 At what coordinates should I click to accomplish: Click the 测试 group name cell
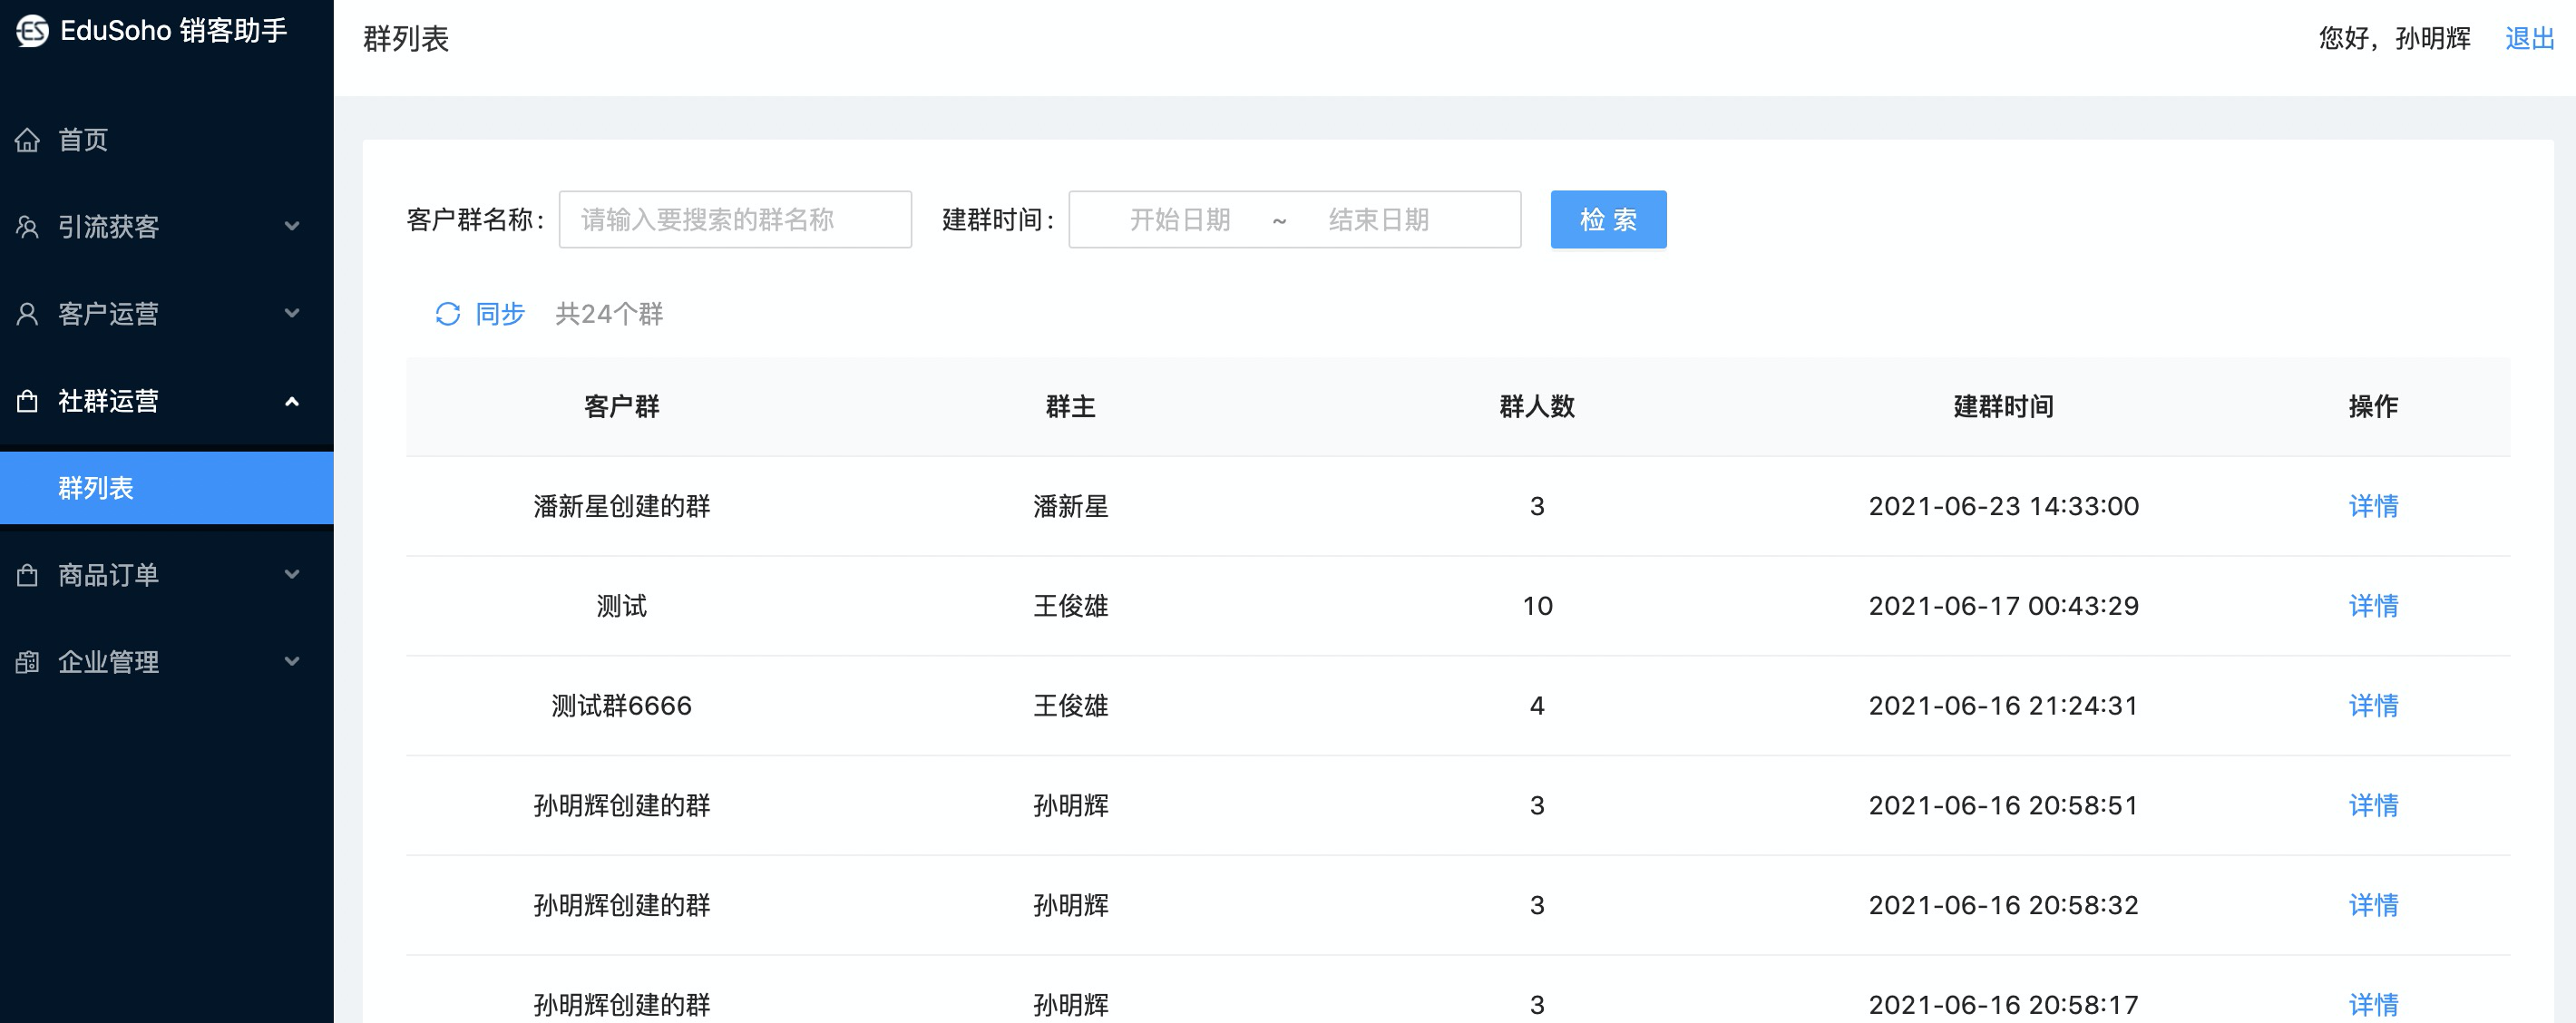[x=621, y=606]
